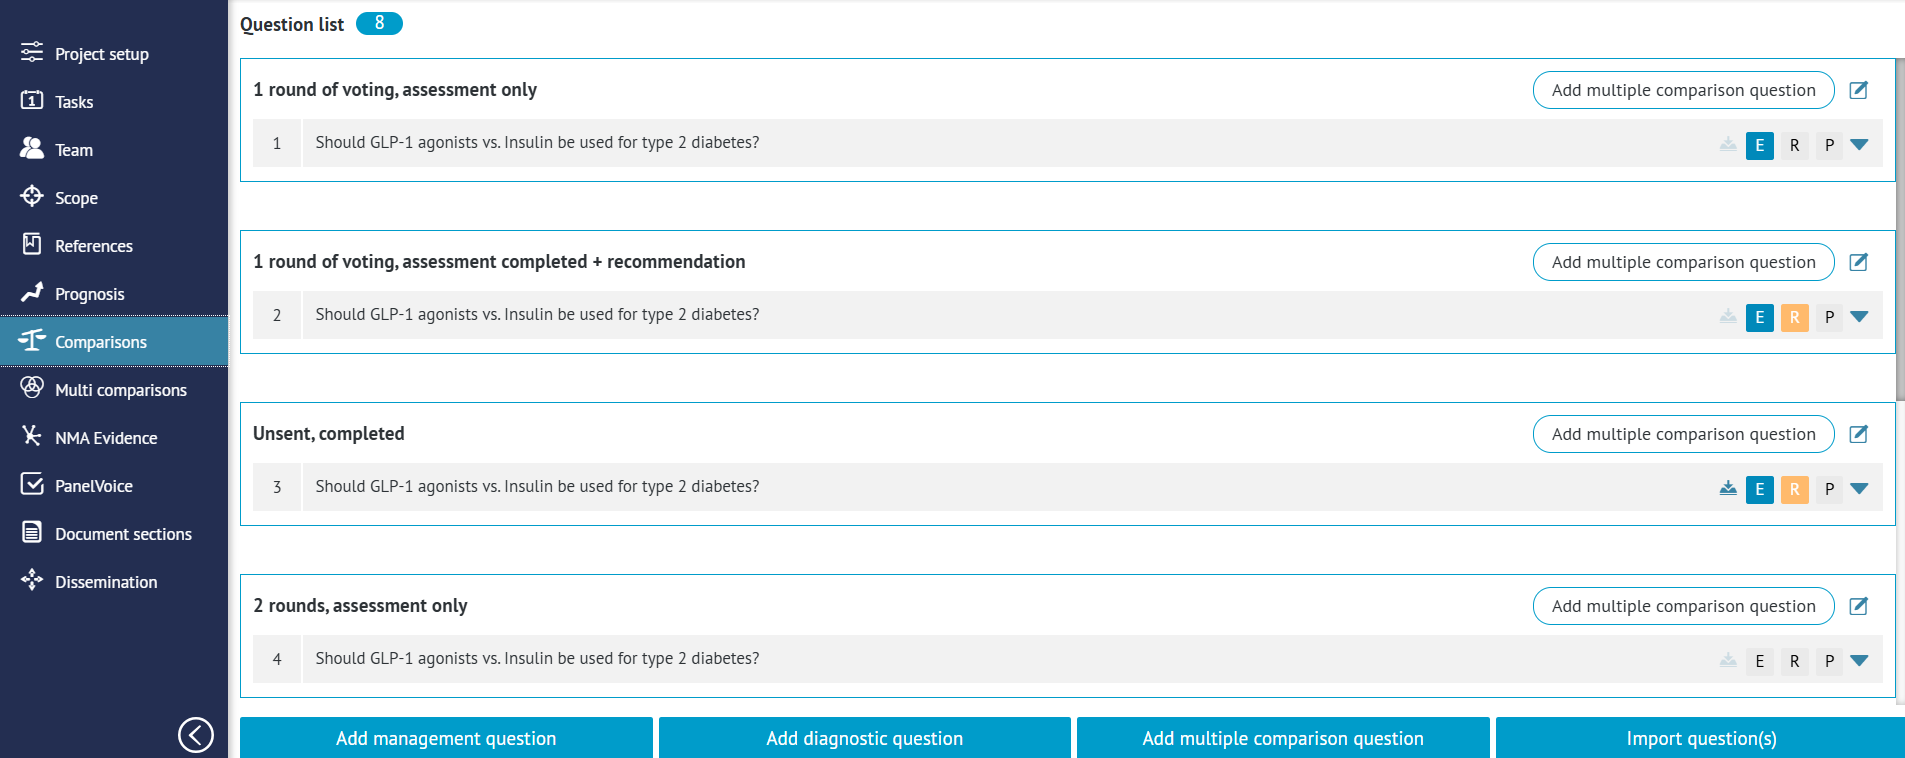Image resolution: width=1905 pixels, height=758 pixels.
Task: Toggle the blue E button on question 1
Action: (x=1760, y=145)
